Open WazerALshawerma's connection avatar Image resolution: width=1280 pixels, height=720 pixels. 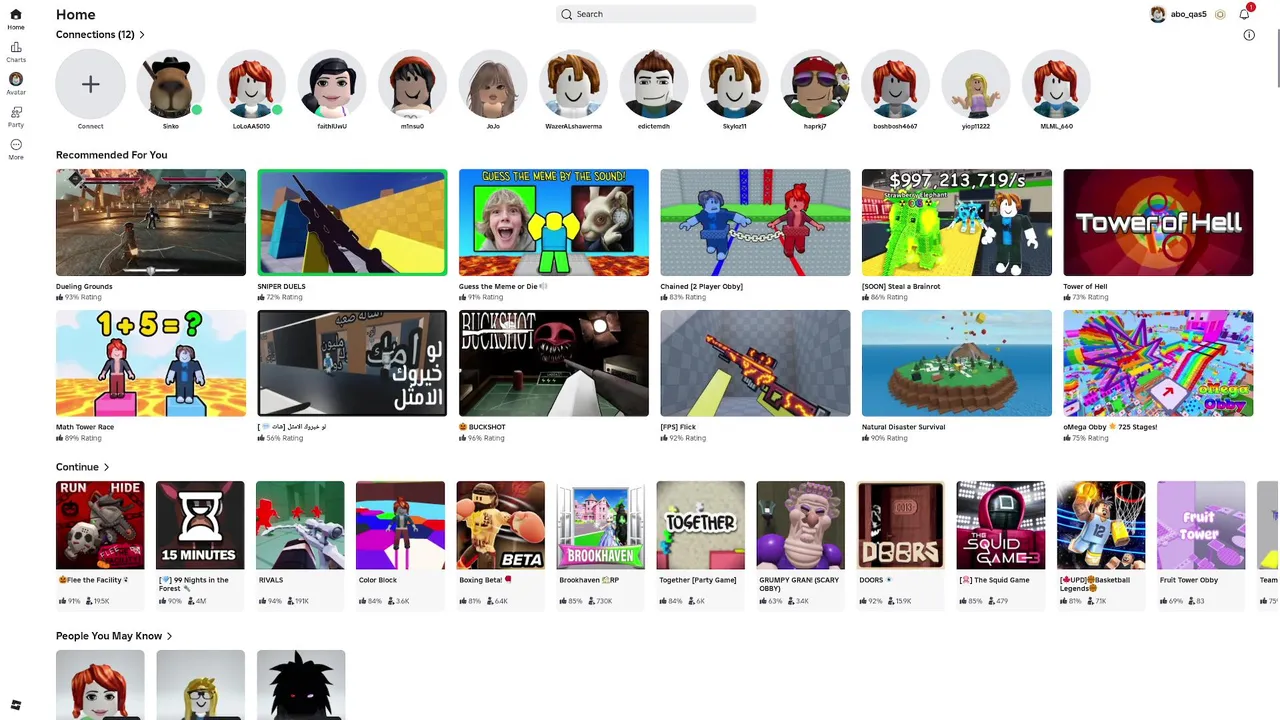[573, 84]
